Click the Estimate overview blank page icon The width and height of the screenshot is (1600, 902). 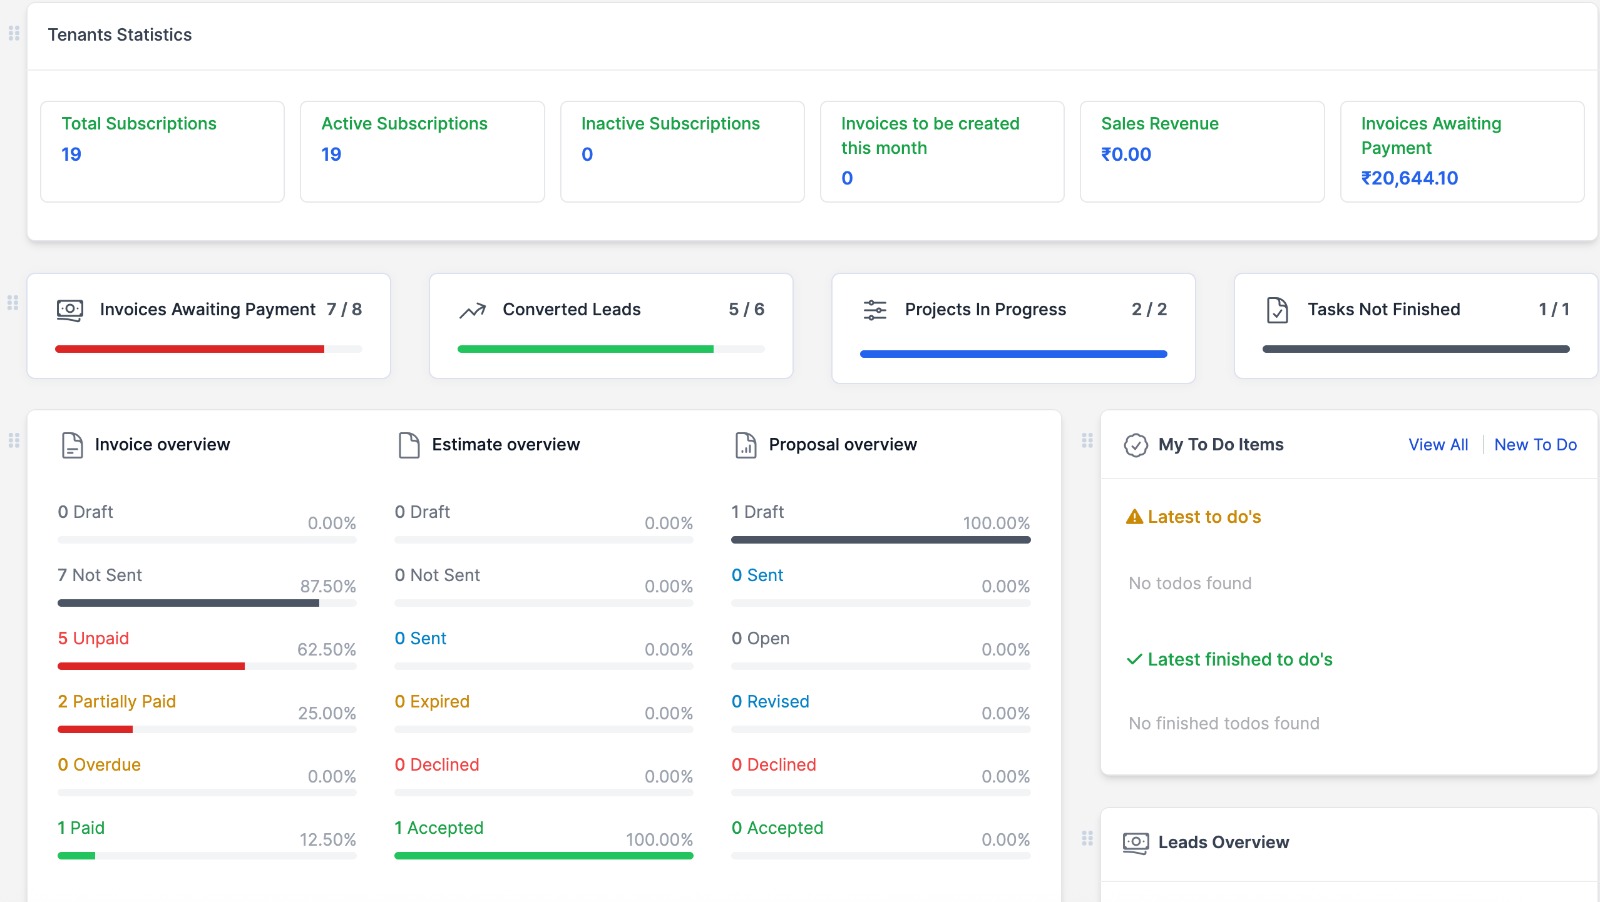point(409,445)
